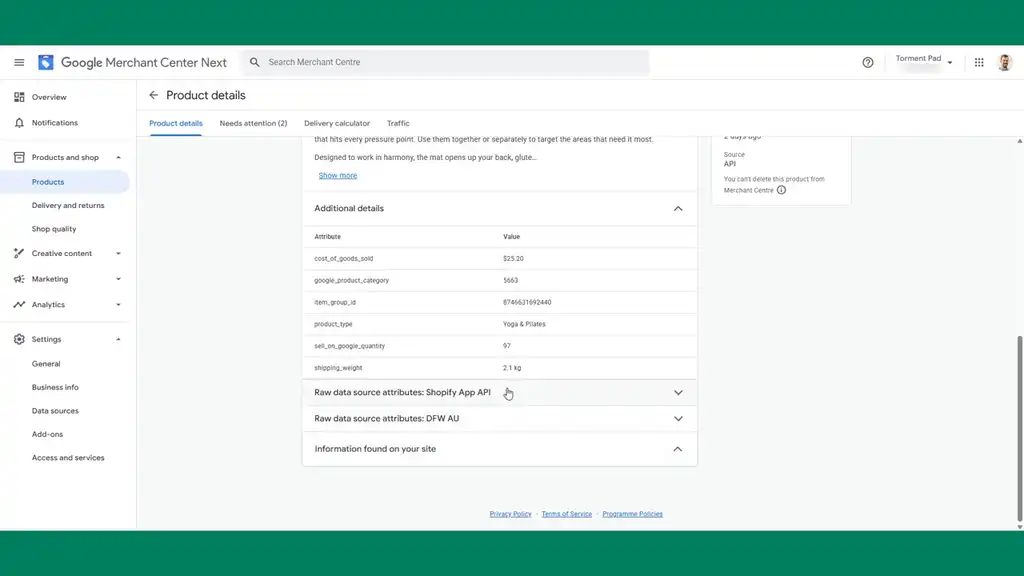Switch to the Needs attention (2) tab
The height and width of the screenshot is (576, 1024).
pos(253,123)
